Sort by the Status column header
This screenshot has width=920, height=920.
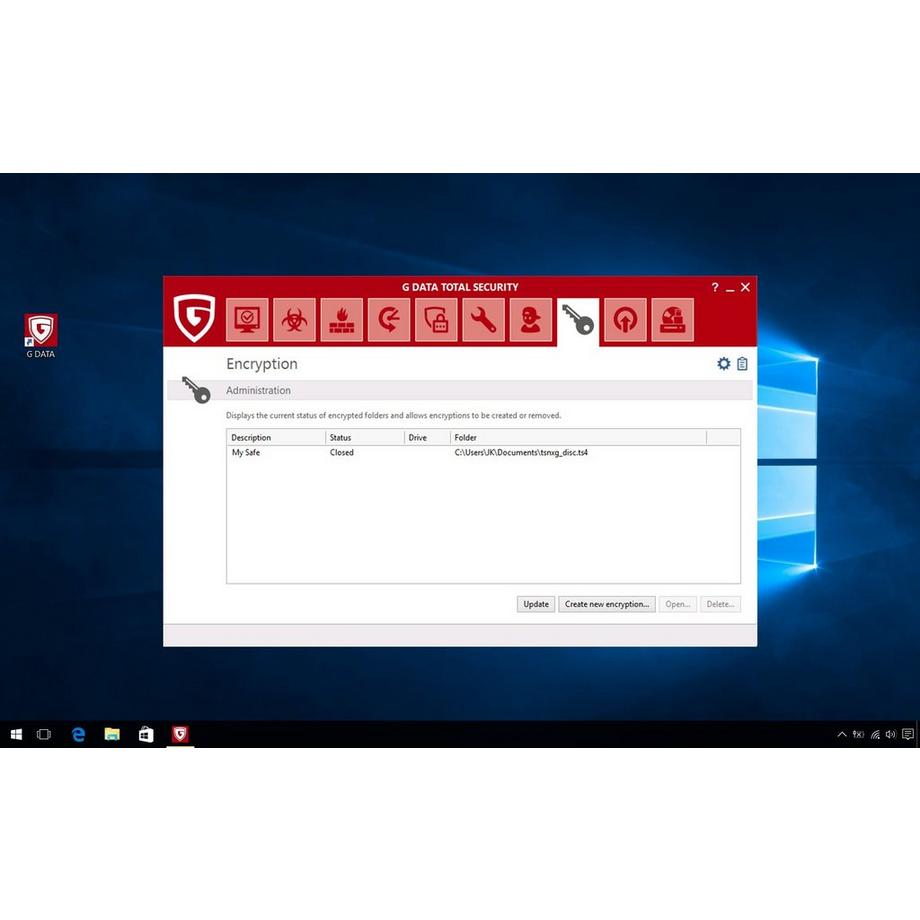click(340, 437)
